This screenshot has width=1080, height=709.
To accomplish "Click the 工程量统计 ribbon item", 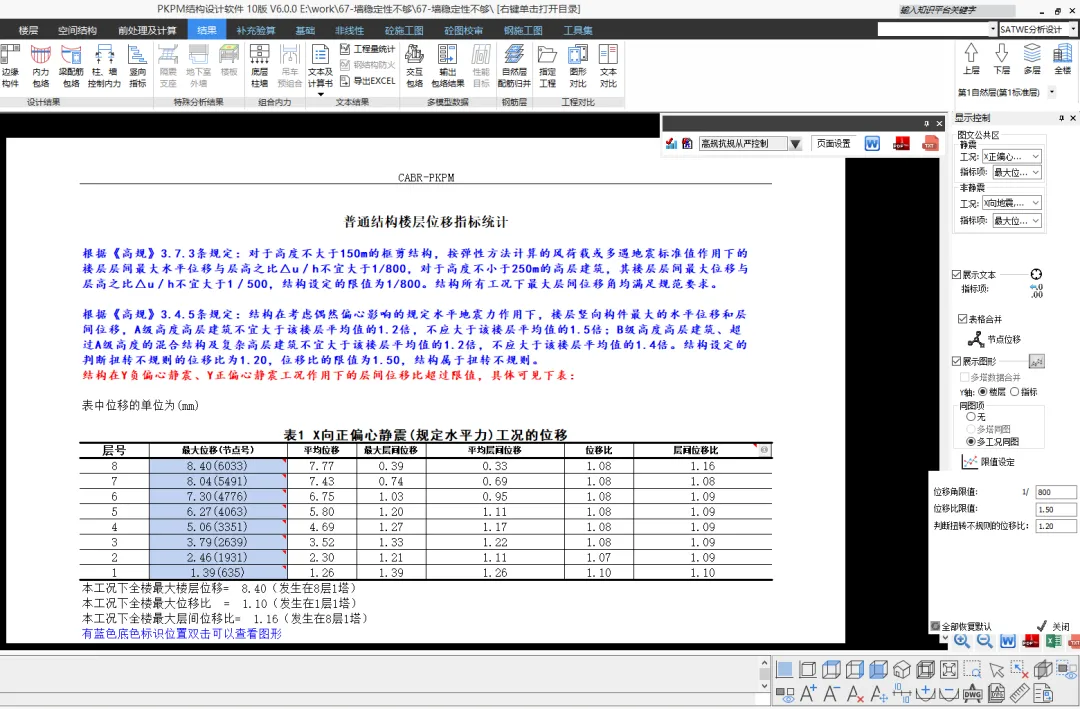I will click(x=368, y=49).
